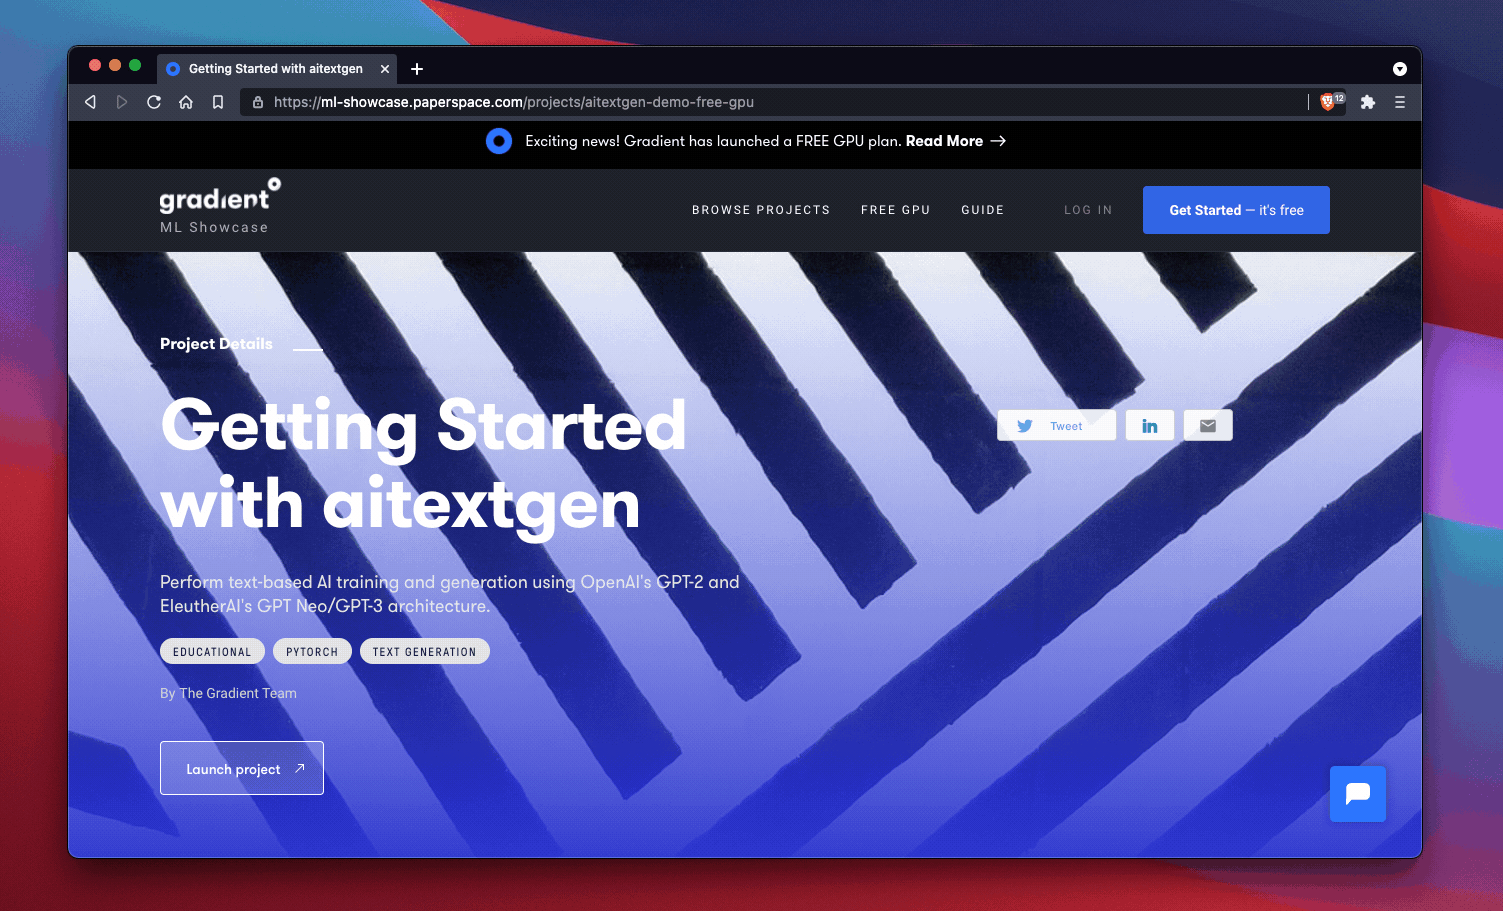
Task: Reload the page with the refresh icon
Action: point(154,102)
